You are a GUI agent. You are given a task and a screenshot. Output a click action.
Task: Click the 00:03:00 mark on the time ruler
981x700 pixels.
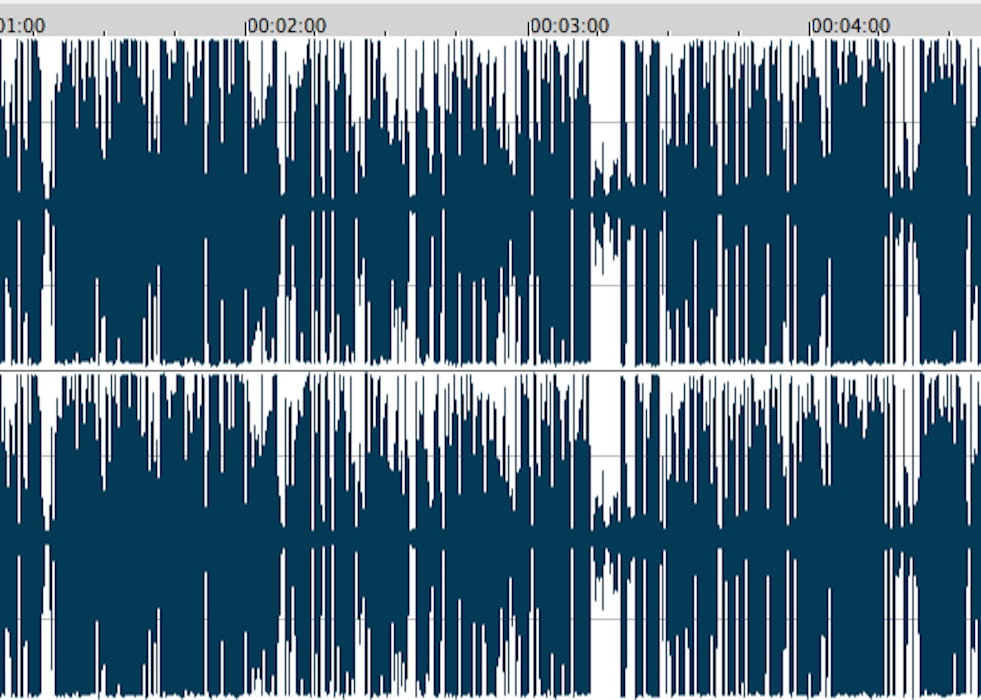pos(529,25)
